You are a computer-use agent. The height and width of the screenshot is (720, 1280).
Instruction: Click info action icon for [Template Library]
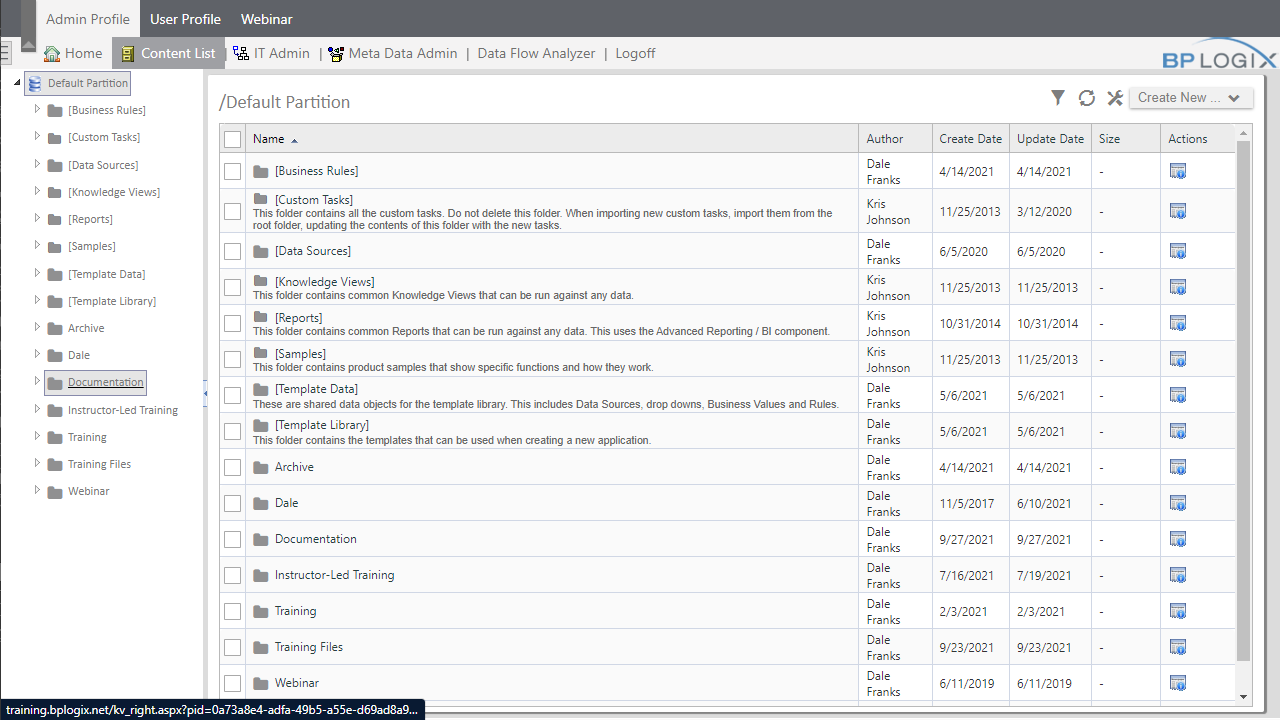click(1178, 431)
